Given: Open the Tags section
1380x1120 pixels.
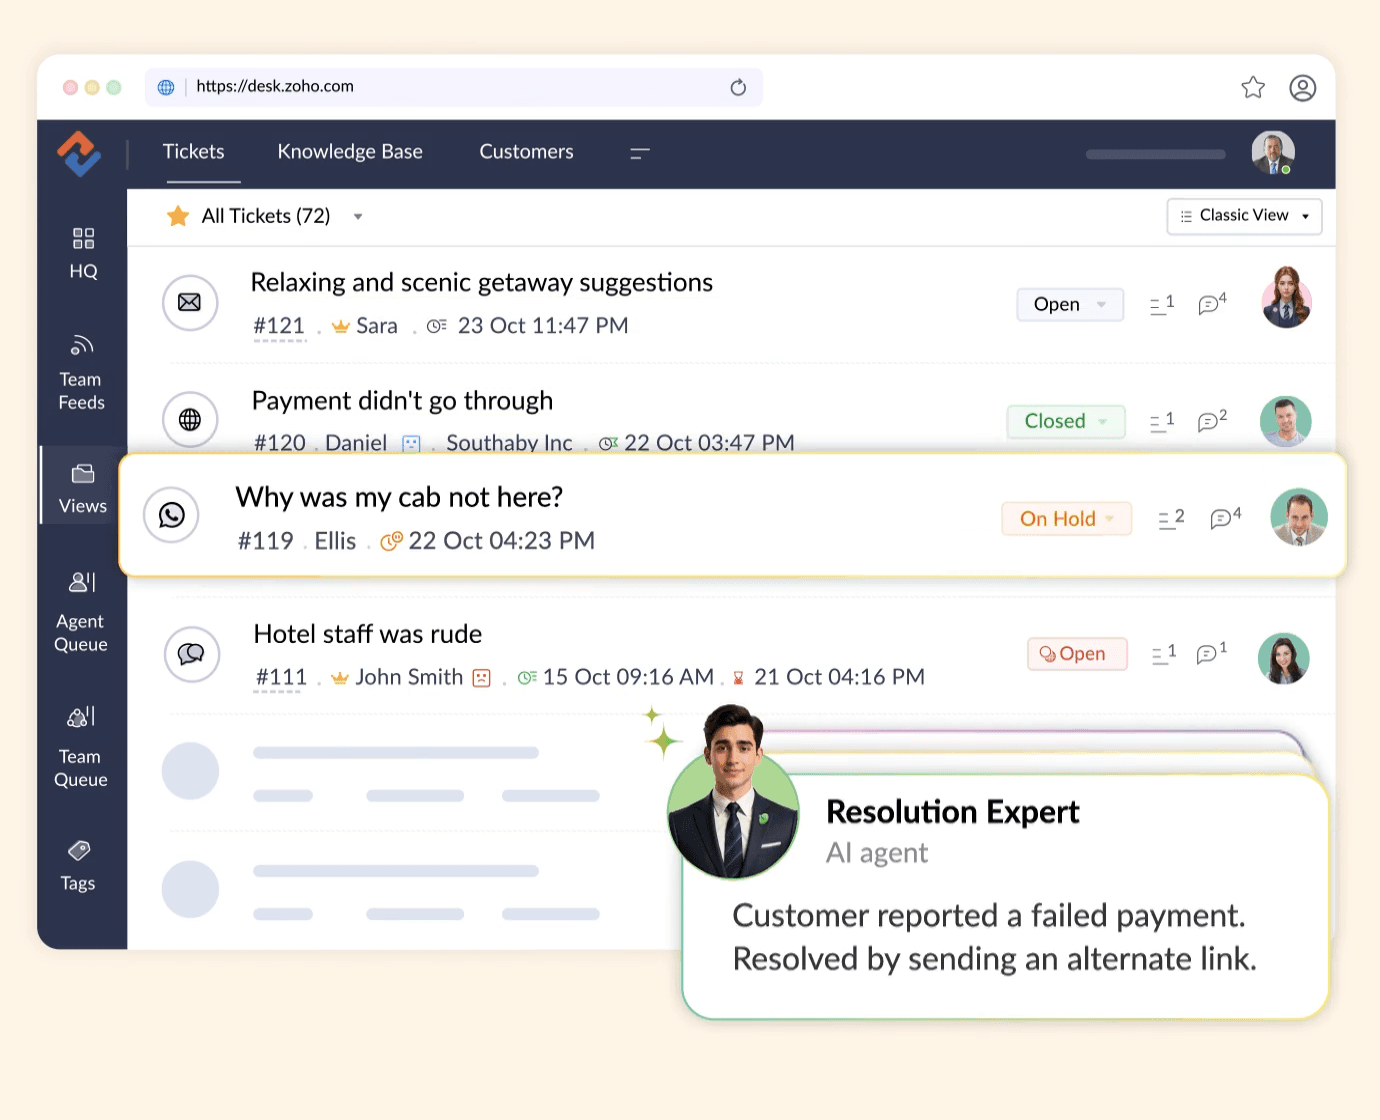Looking at the screenshot, I should 78,864.
